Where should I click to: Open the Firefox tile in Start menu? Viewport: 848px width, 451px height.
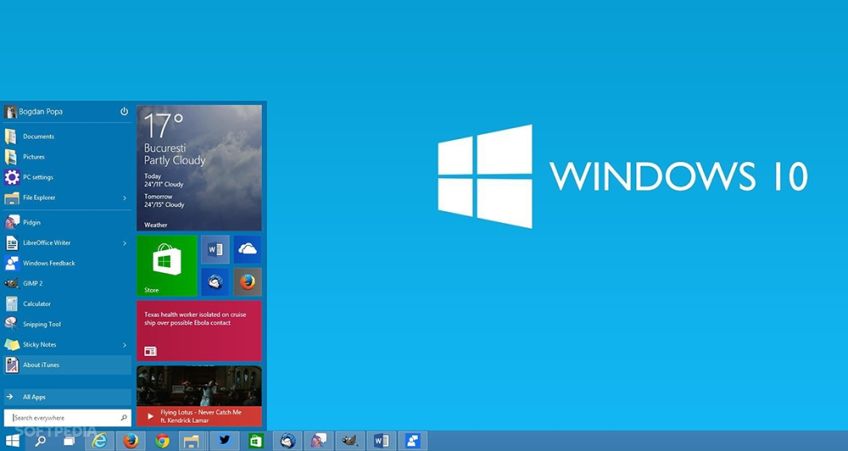(247, 282)
